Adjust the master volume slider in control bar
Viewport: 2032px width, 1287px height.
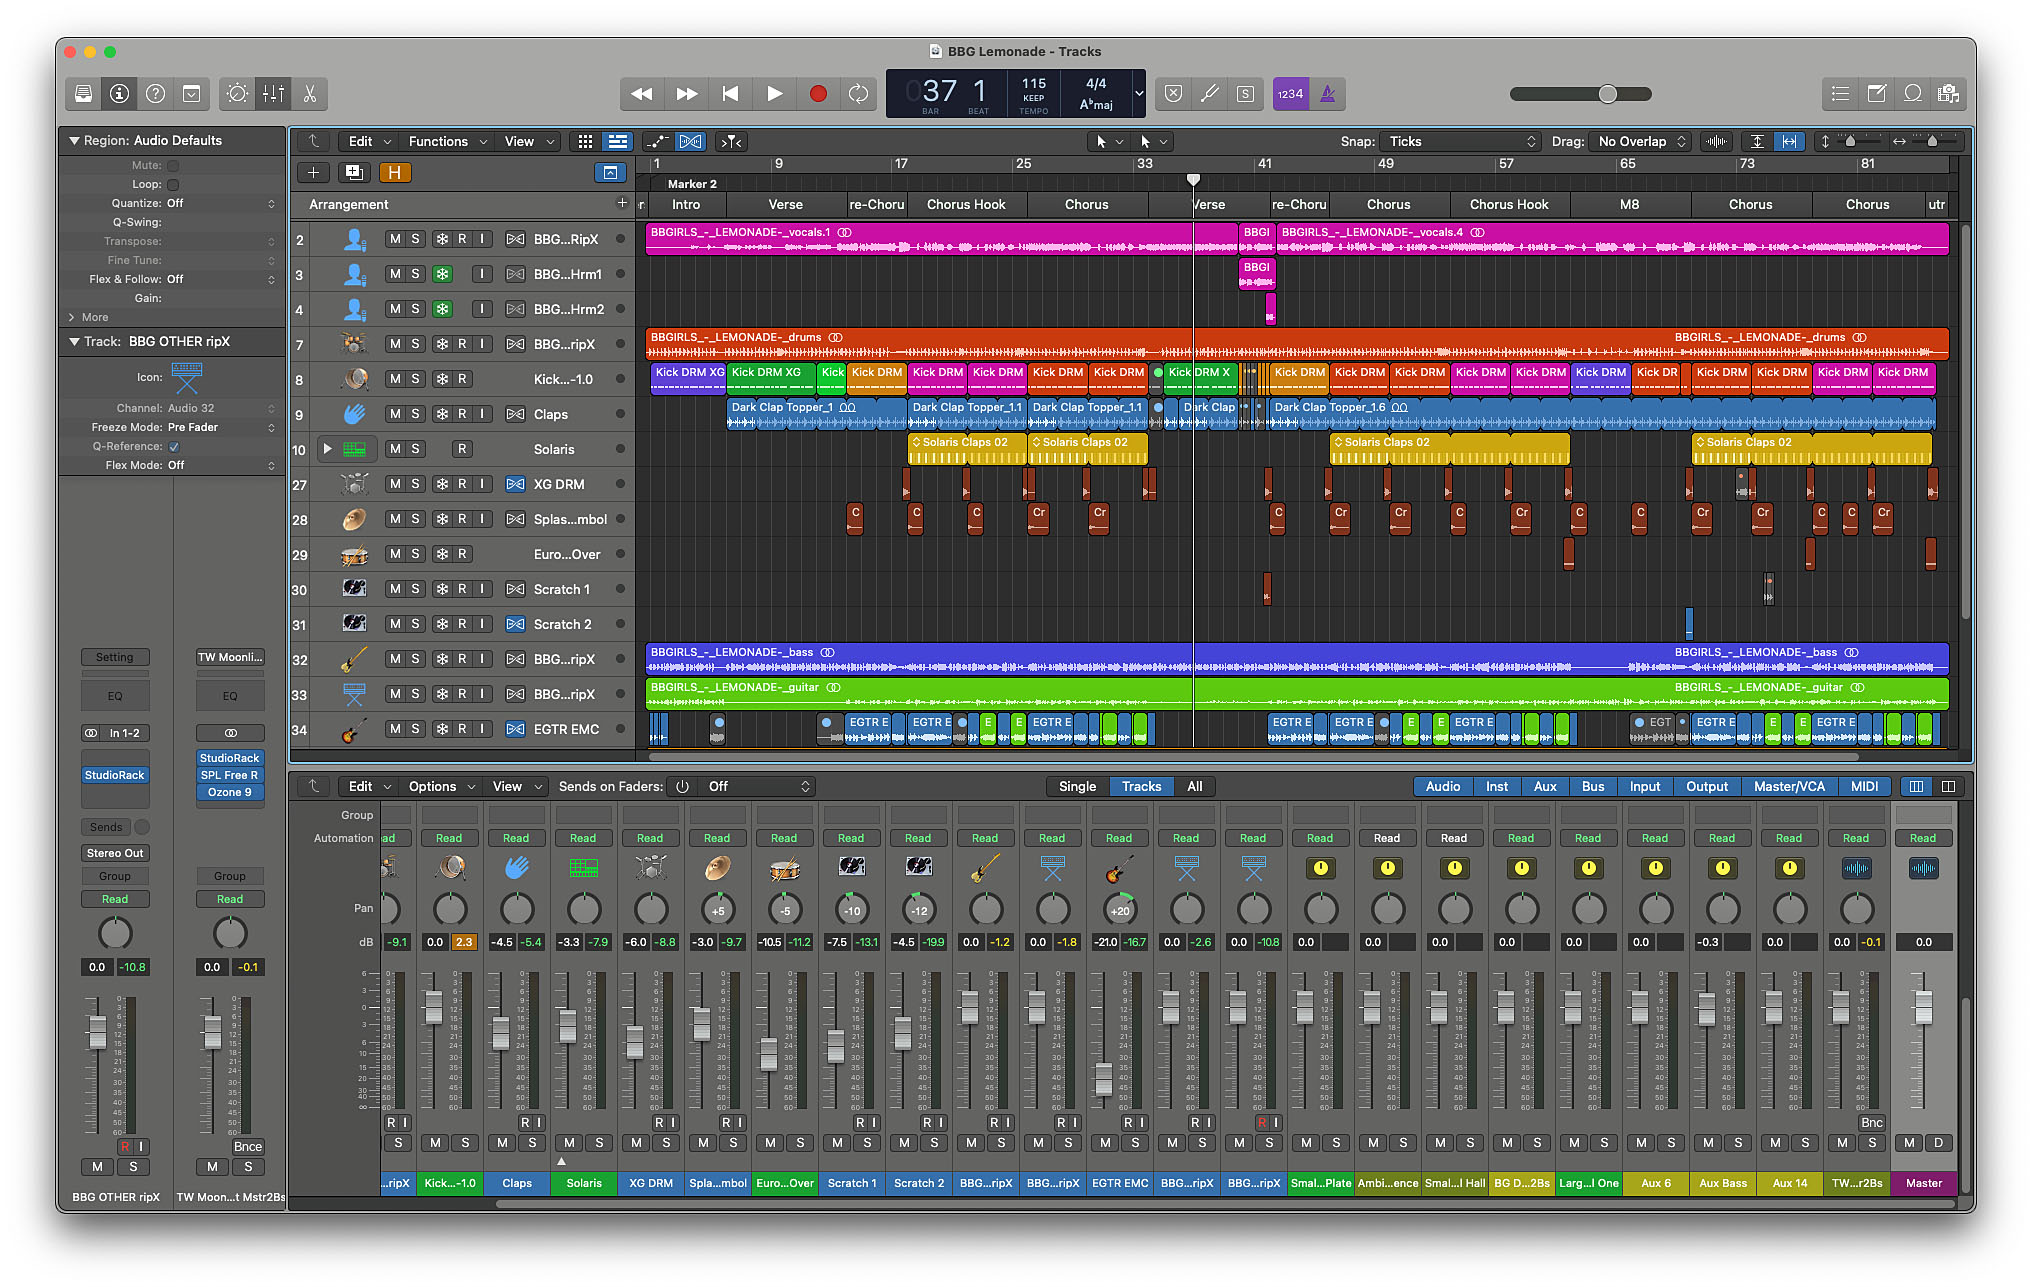click(x=1607, y=94)
